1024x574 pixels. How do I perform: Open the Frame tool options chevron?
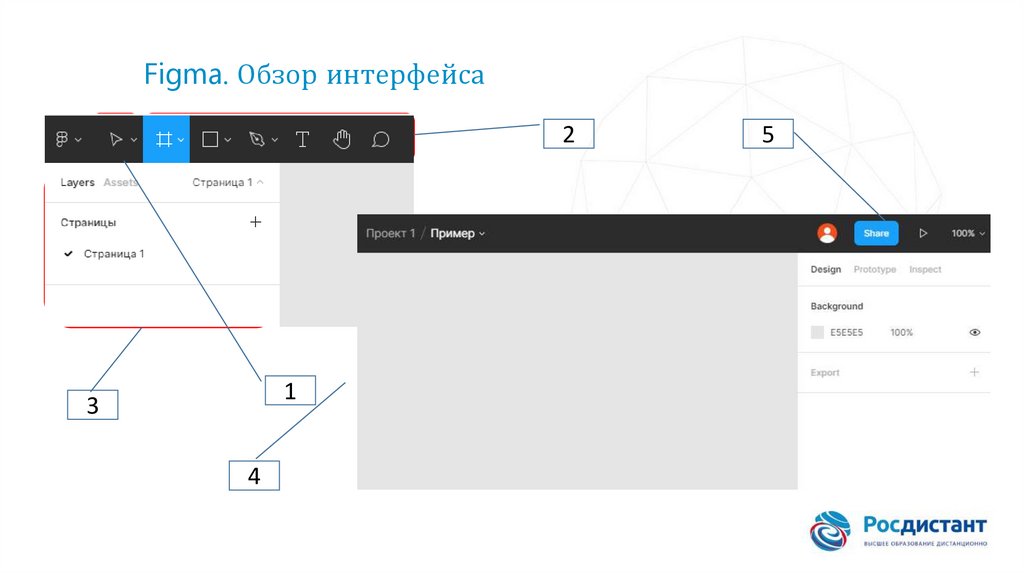tap(181, 140)
